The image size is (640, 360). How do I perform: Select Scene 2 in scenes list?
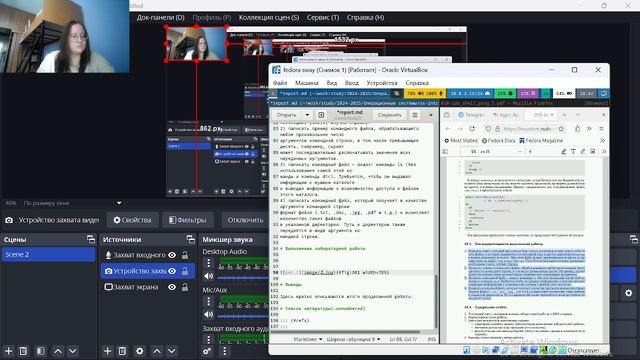[x=48, y=254]
